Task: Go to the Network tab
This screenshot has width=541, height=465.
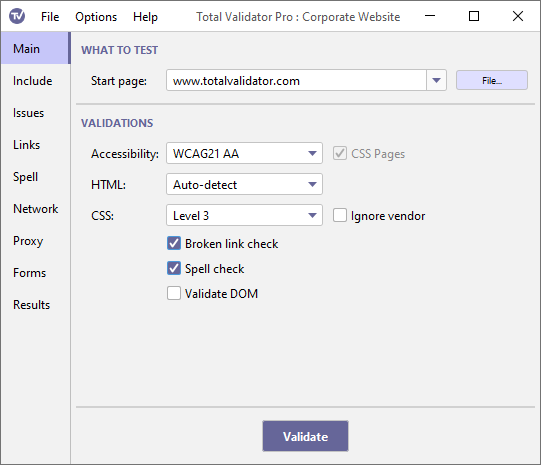Action: tap(36, 209)
